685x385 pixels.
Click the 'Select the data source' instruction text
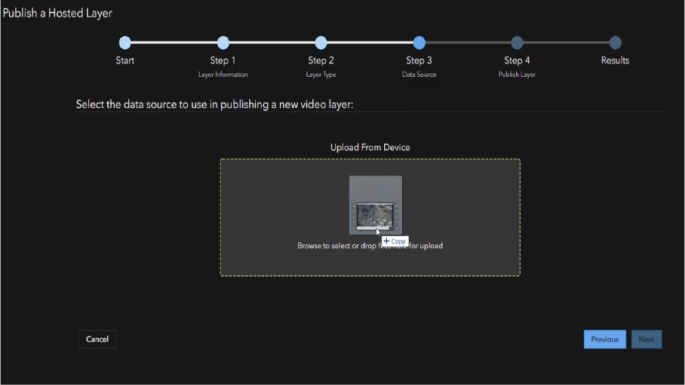point(214,104)
